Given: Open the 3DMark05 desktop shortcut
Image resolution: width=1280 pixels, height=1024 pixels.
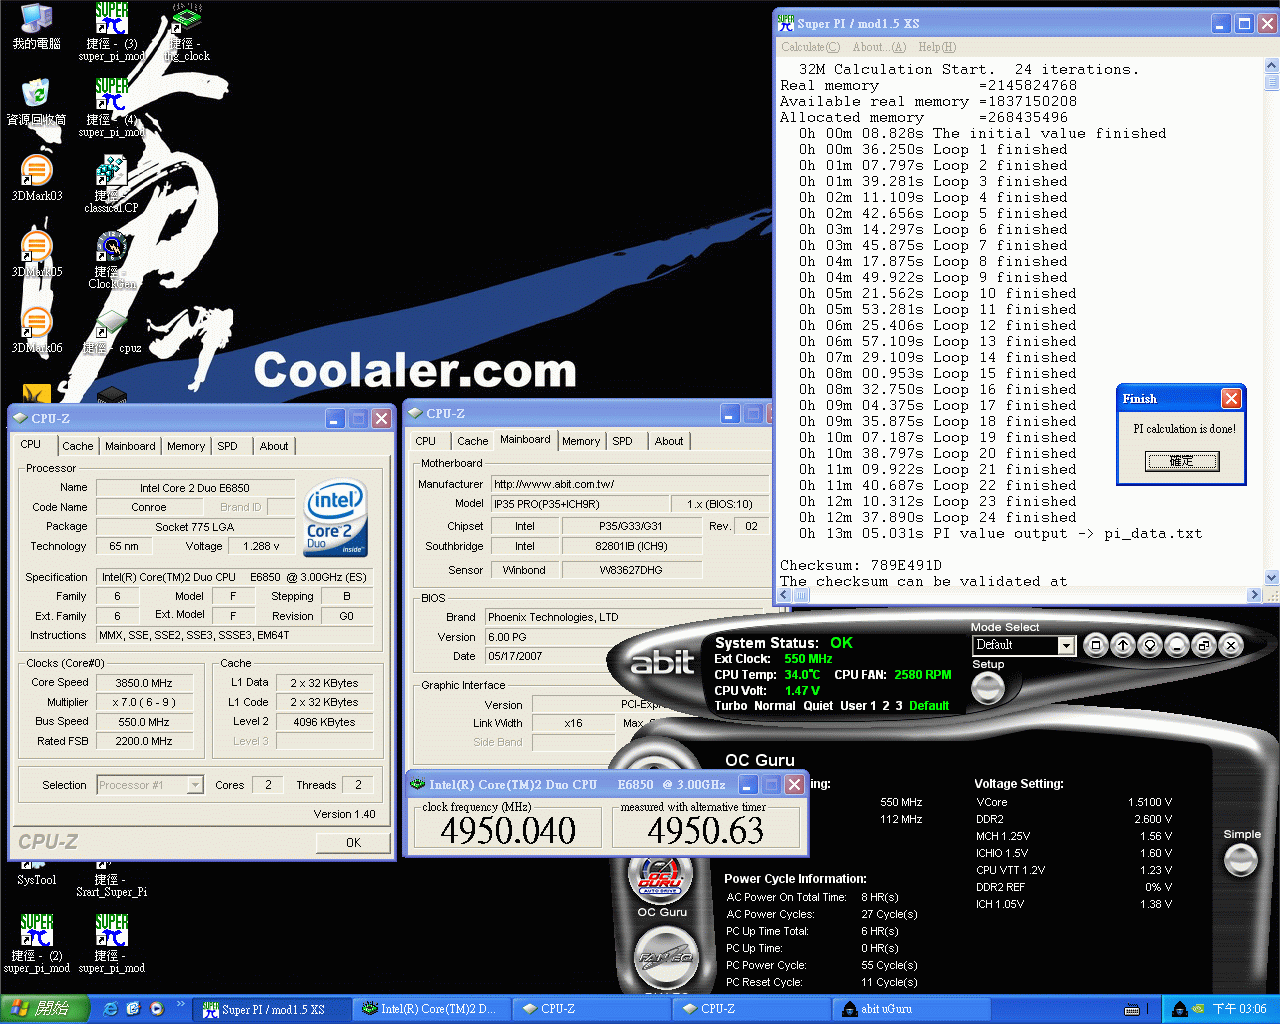Looking at the screenshot, I should 36,254.
